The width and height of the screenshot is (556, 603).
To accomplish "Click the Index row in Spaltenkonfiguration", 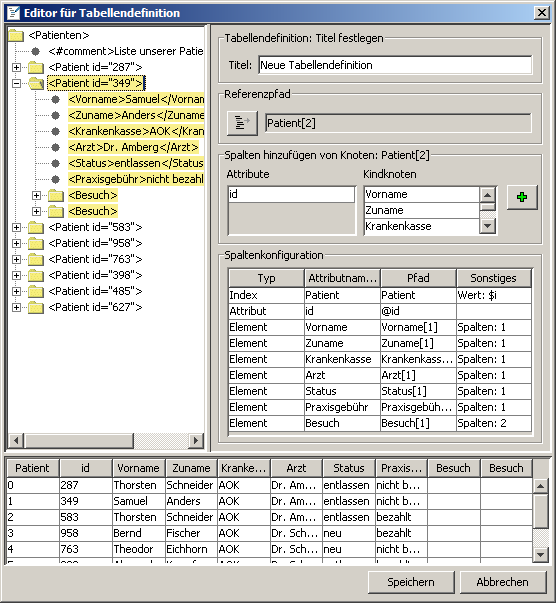I will pyautogui.click(x=380, y=295).
